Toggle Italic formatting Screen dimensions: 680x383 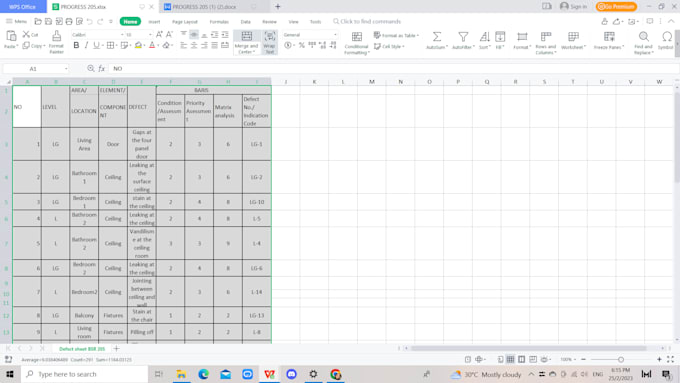[x=86, y=45]
